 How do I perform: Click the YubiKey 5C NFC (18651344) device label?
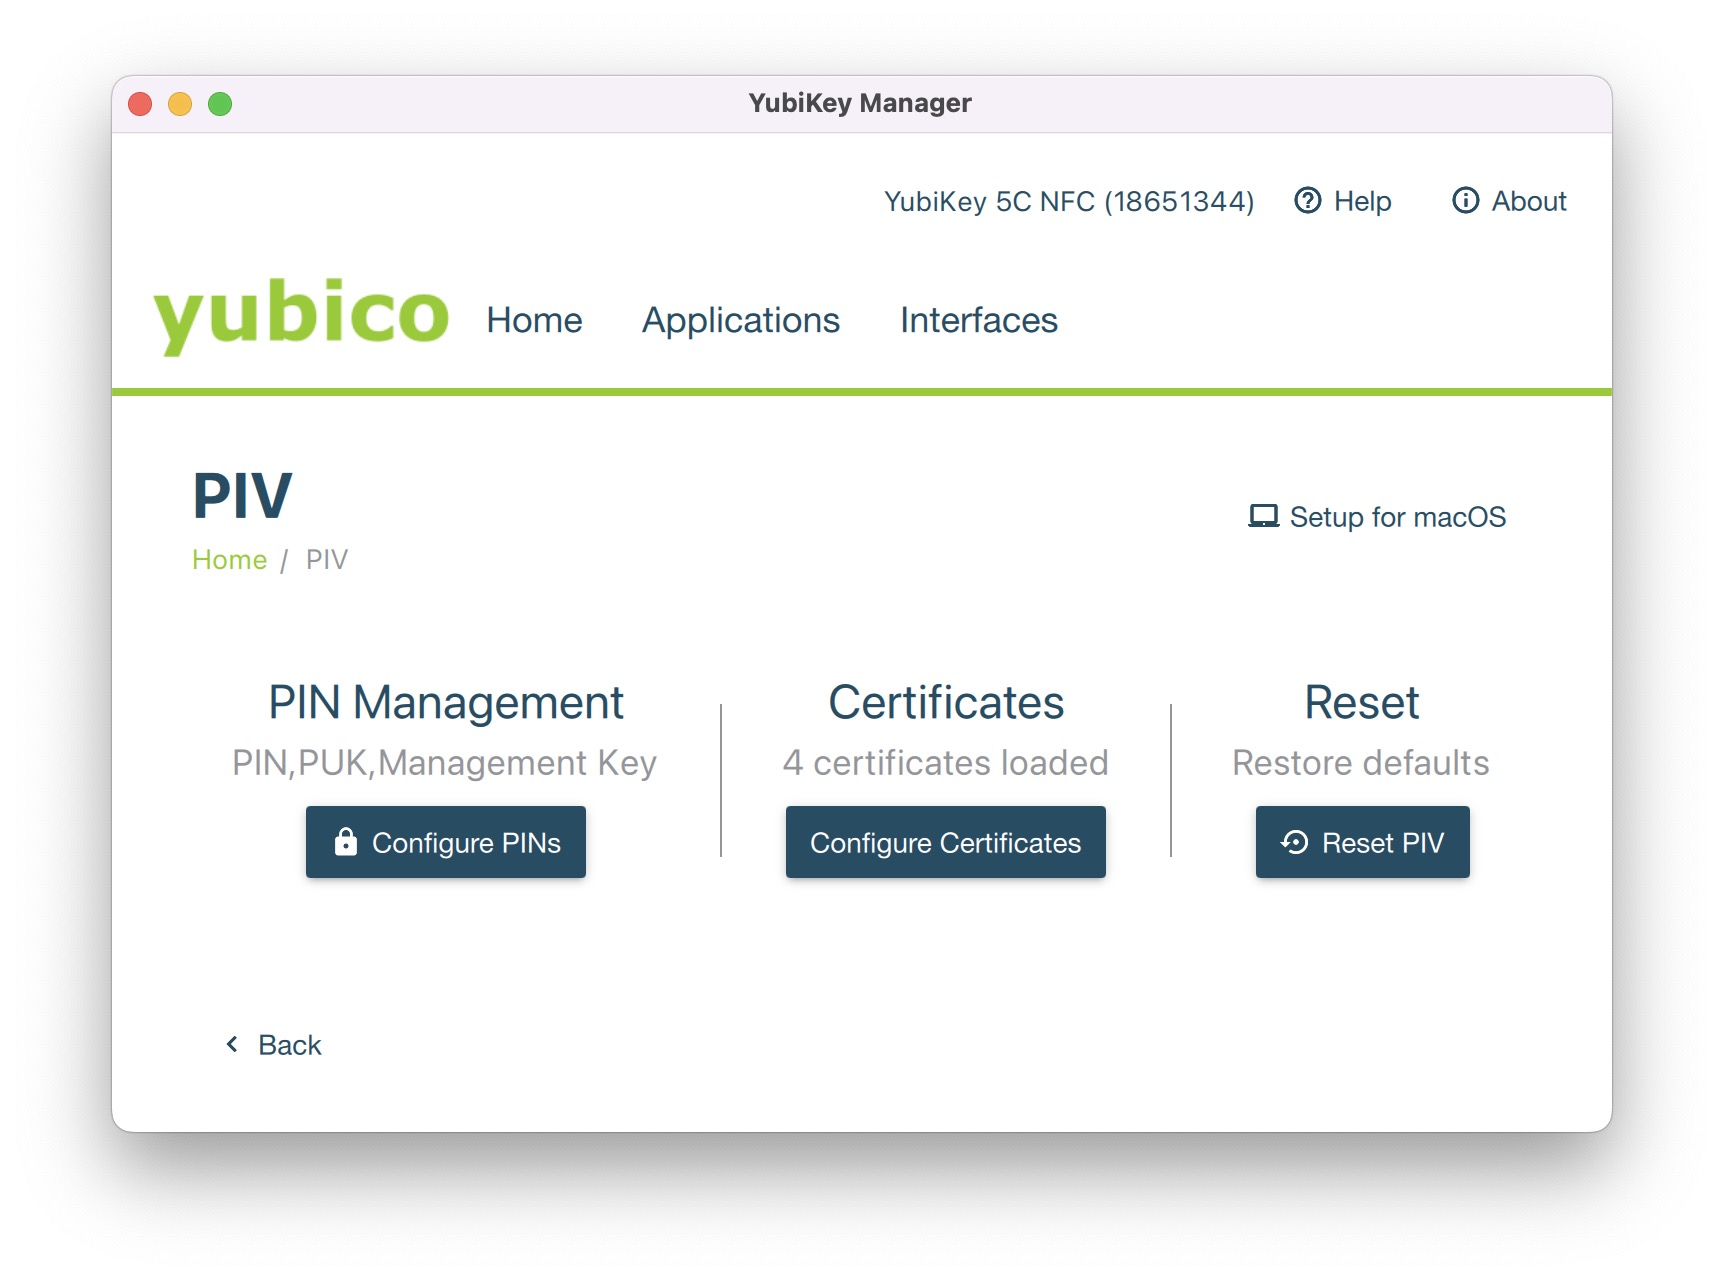coord(1069,202)
